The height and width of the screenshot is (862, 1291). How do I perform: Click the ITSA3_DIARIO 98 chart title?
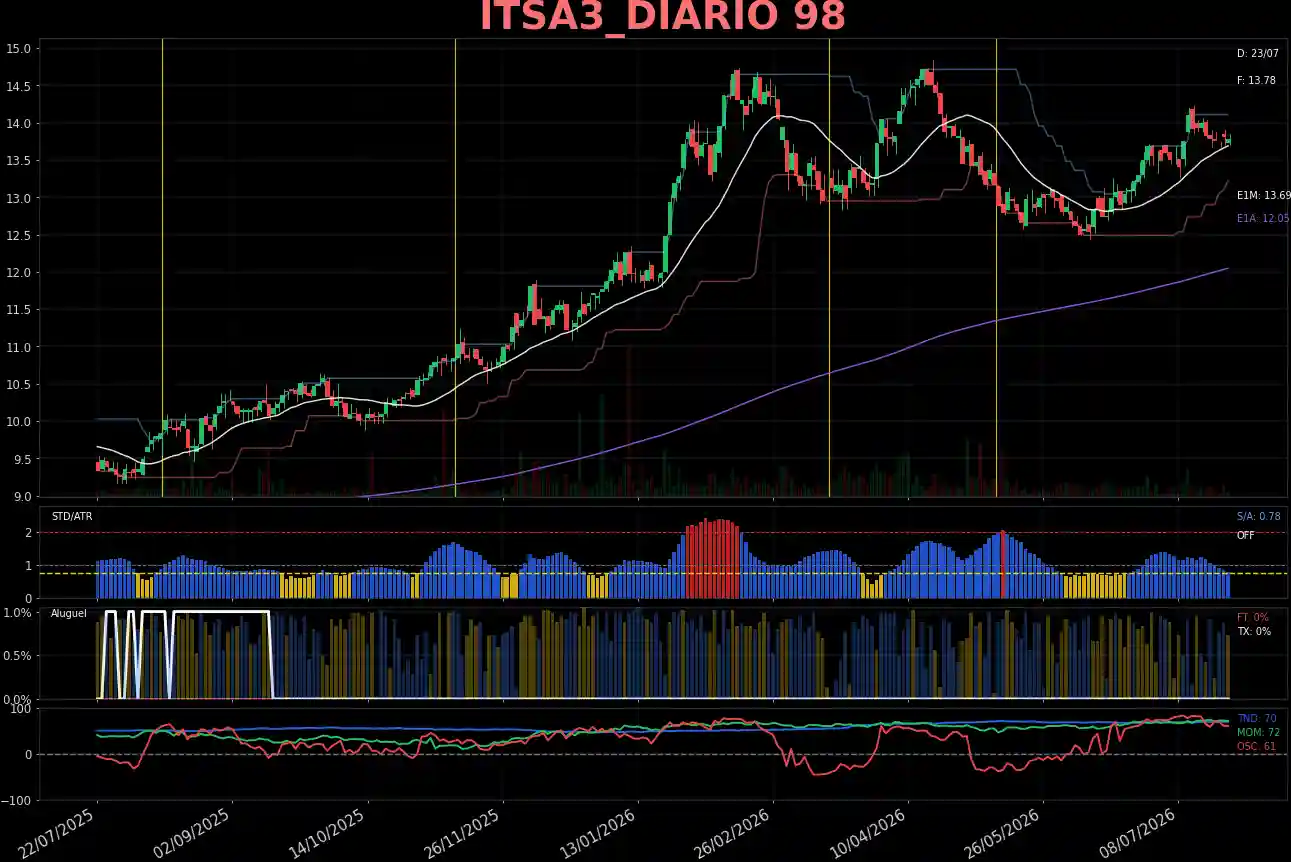point(662,17)
